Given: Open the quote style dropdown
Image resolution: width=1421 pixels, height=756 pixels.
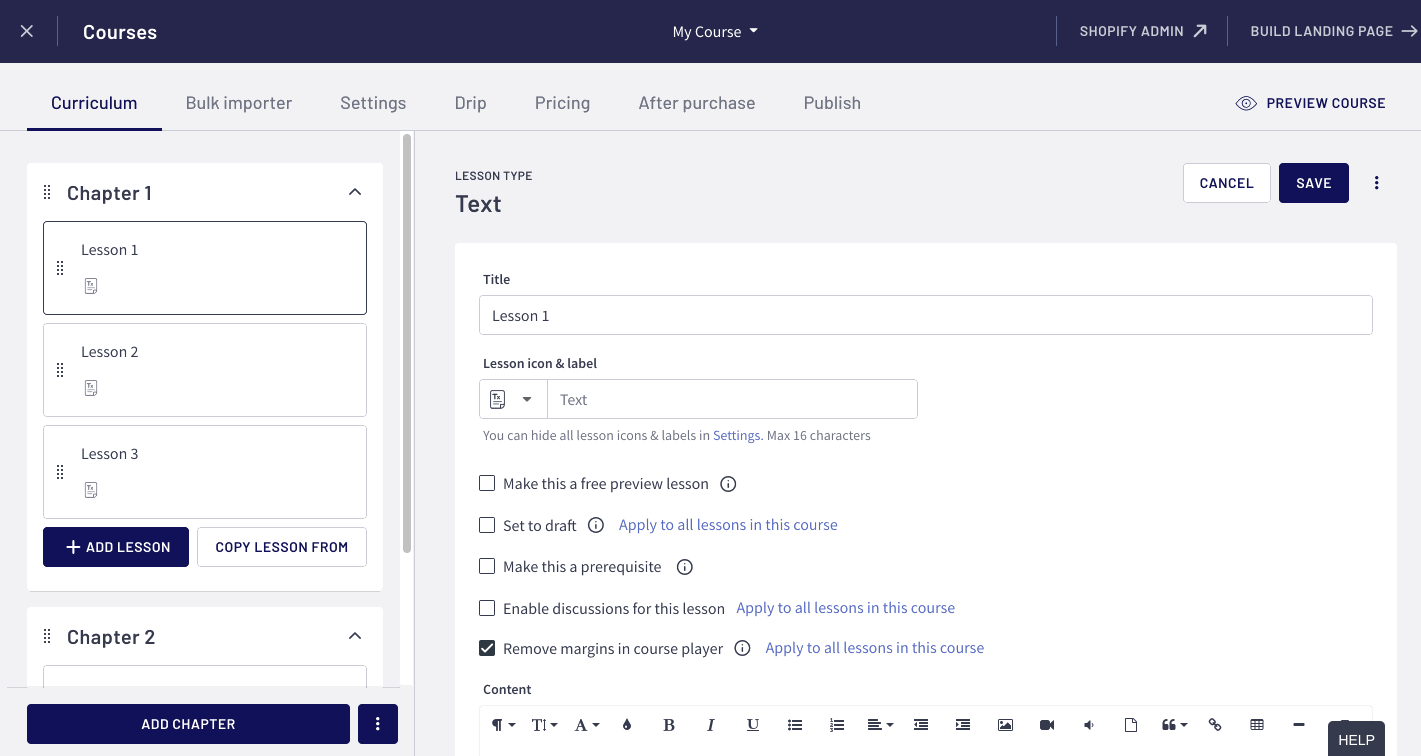Looking at the screenshot, I should (x=1174, y=725).
